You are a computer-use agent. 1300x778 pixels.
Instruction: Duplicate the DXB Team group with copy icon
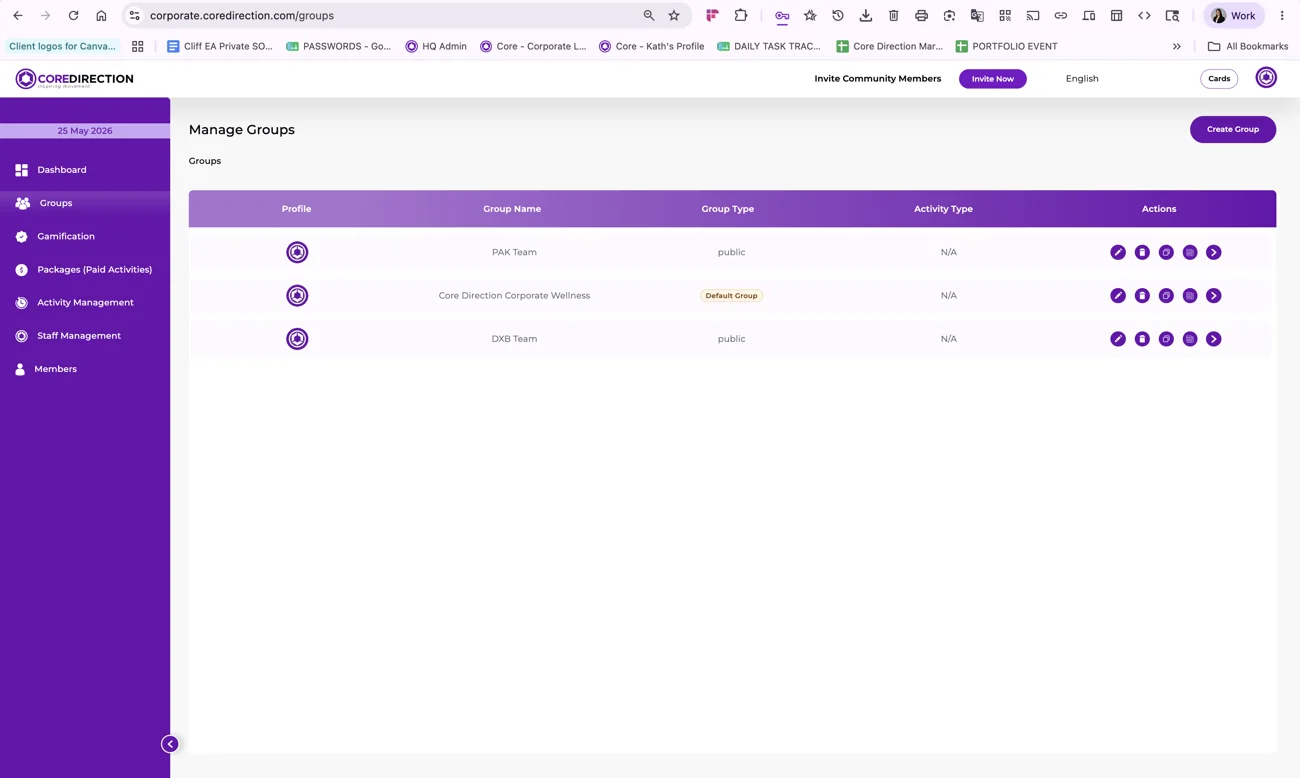[1166, 339]
